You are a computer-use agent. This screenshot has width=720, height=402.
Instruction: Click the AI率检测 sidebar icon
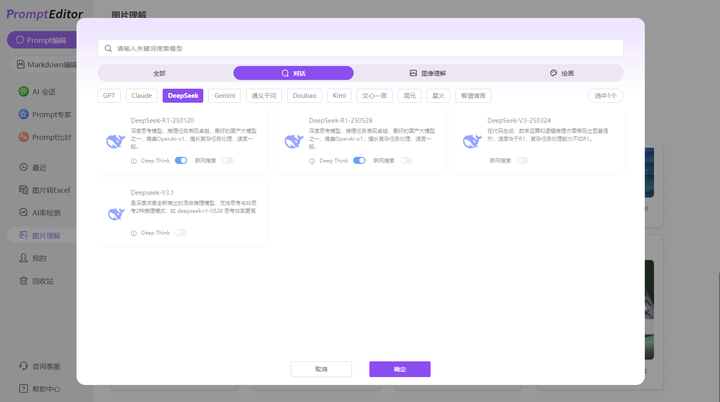click(23, 212)
